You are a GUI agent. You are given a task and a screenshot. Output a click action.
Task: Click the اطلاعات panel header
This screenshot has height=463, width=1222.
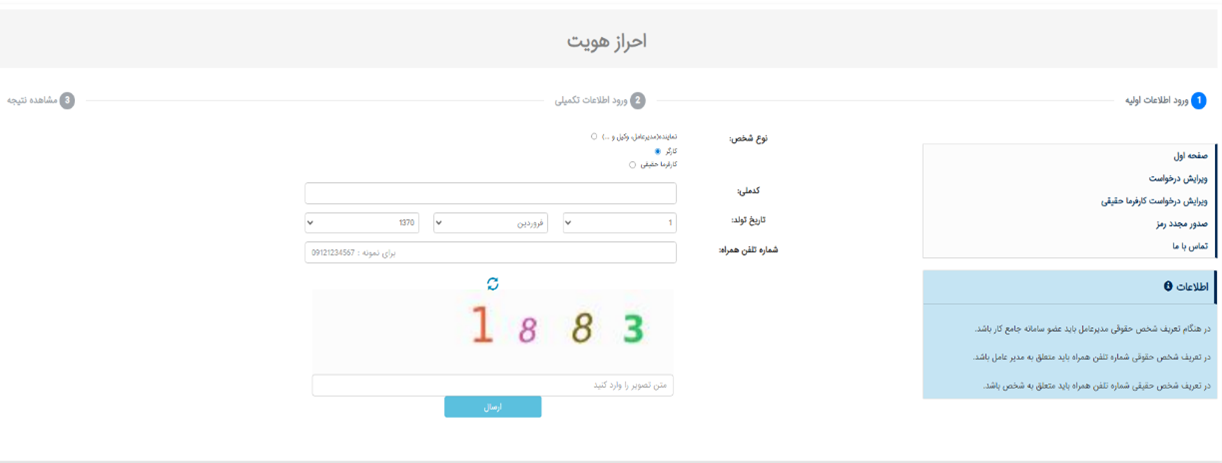[x=1069, y=287]
